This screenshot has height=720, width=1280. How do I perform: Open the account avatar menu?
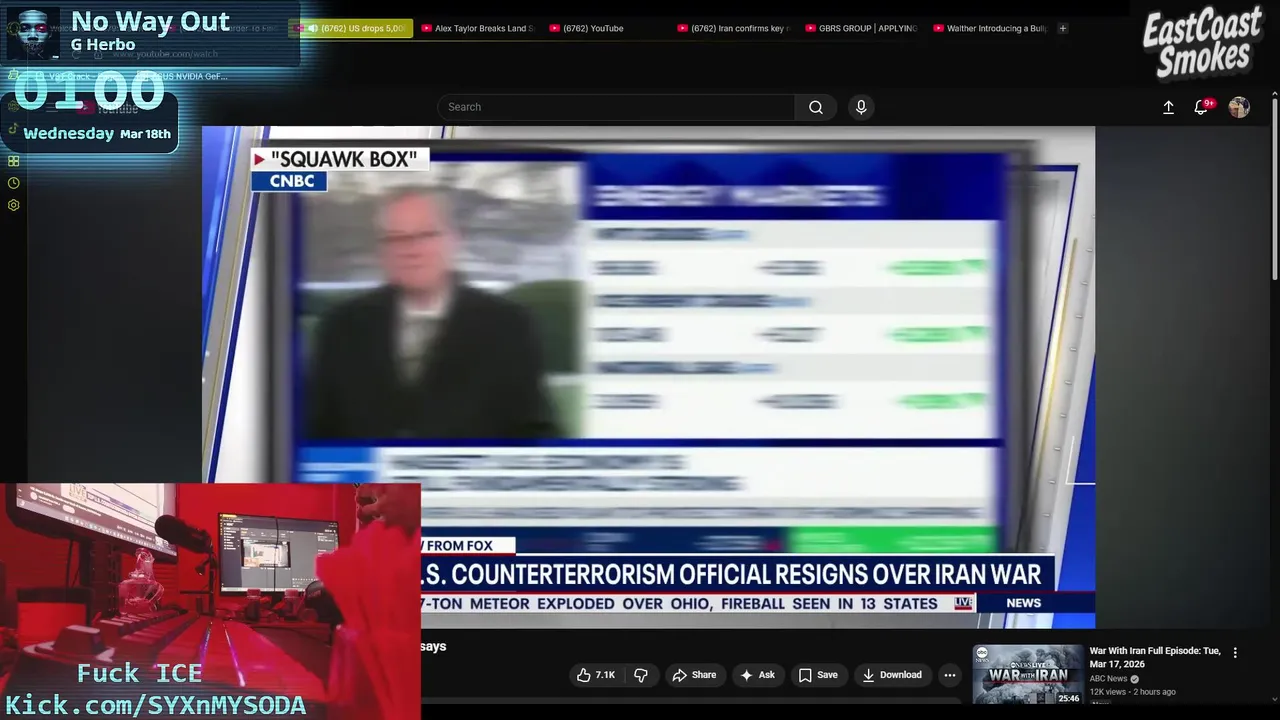[x=1239, y=107]
